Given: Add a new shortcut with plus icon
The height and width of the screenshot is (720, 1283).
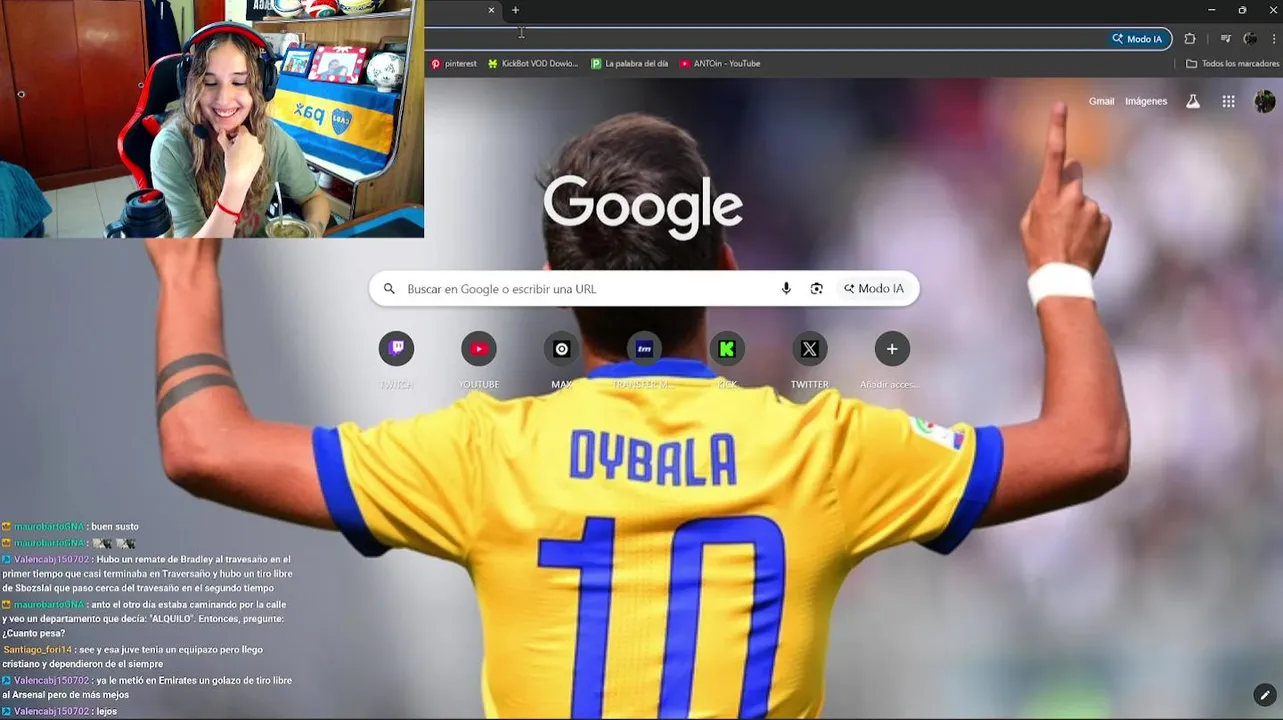Looking at the screenshot, I should [x=892, y=349].
